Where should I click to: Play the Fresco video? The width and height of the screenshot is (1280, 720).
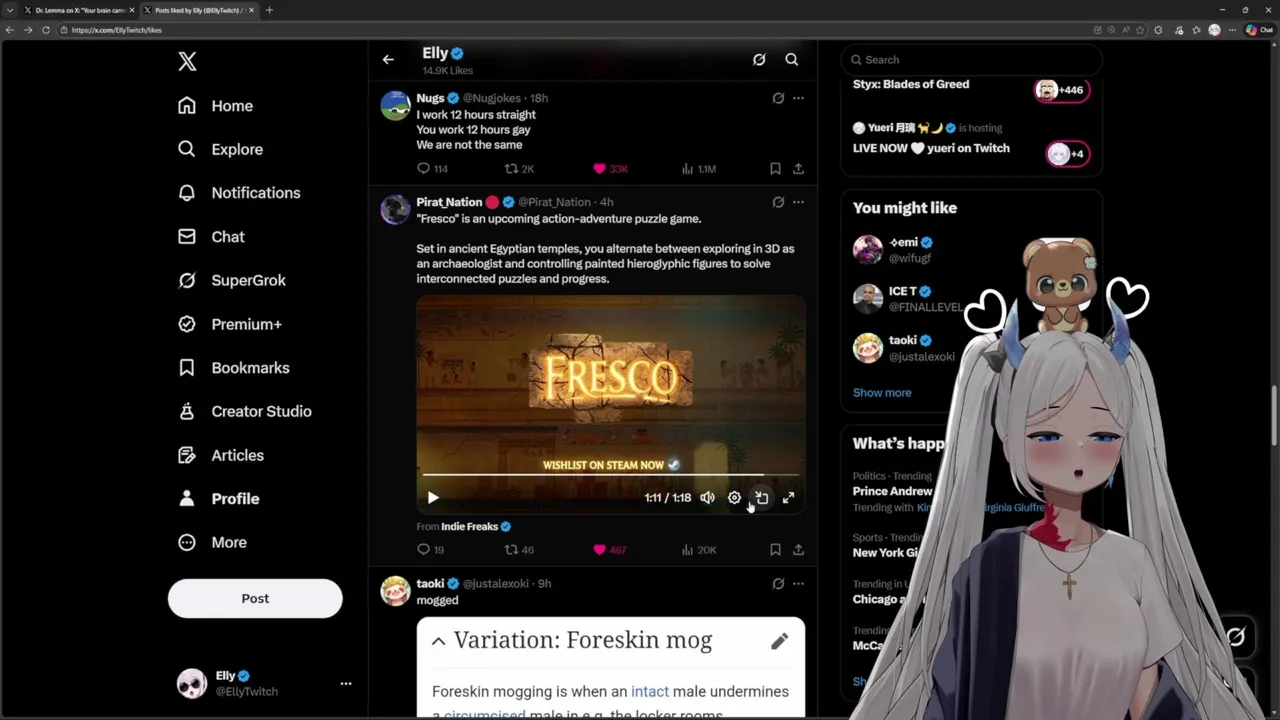(433, 498)
